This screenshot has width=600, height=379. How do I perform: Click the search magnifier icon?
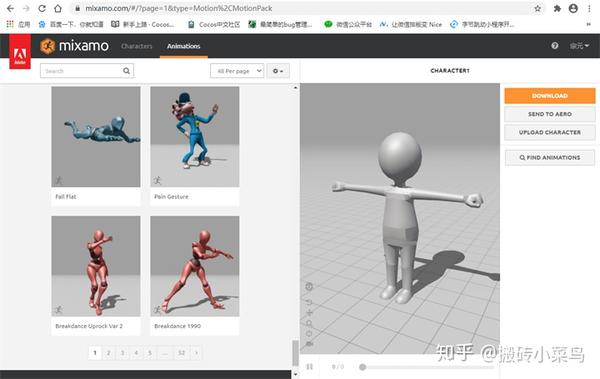pos(126,71)
